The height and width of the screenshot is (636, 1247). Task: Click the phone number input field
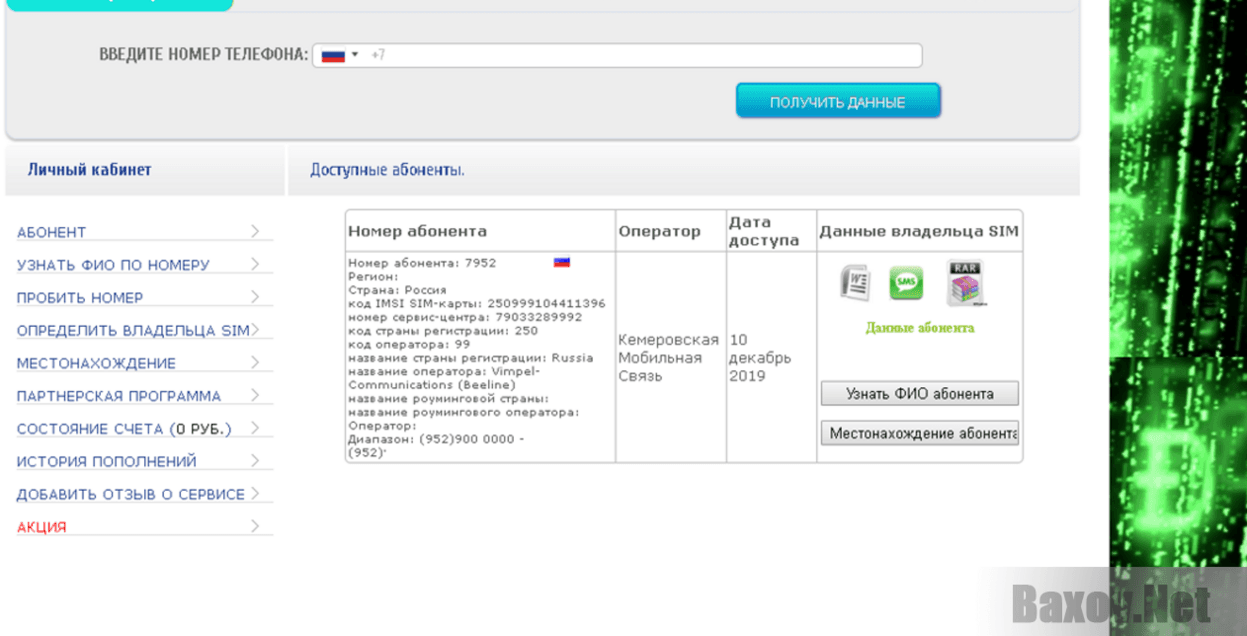pos(640,55)
